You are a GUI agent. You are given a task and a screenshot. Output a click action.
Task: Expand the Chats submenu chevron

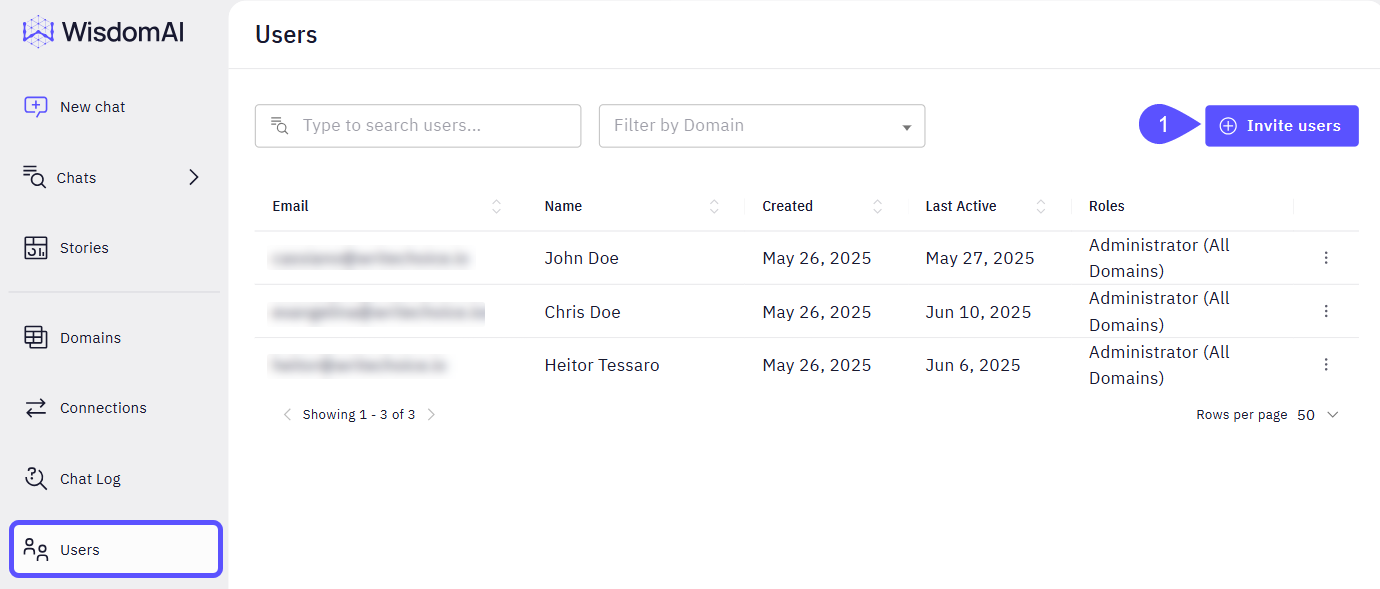pos(194,177)
